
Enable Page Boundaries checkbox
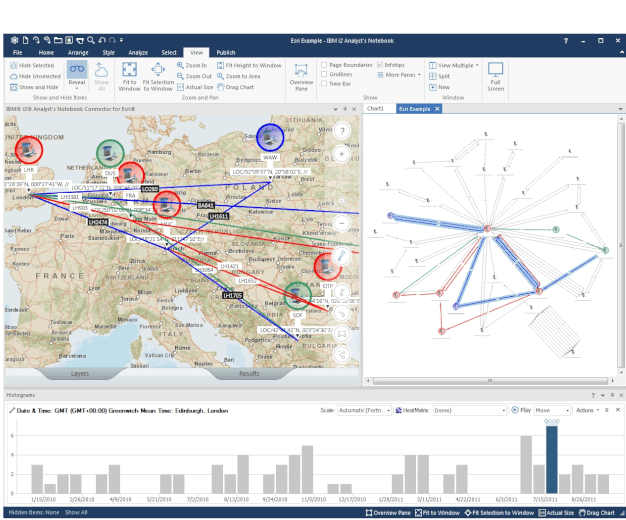[324, 65]
